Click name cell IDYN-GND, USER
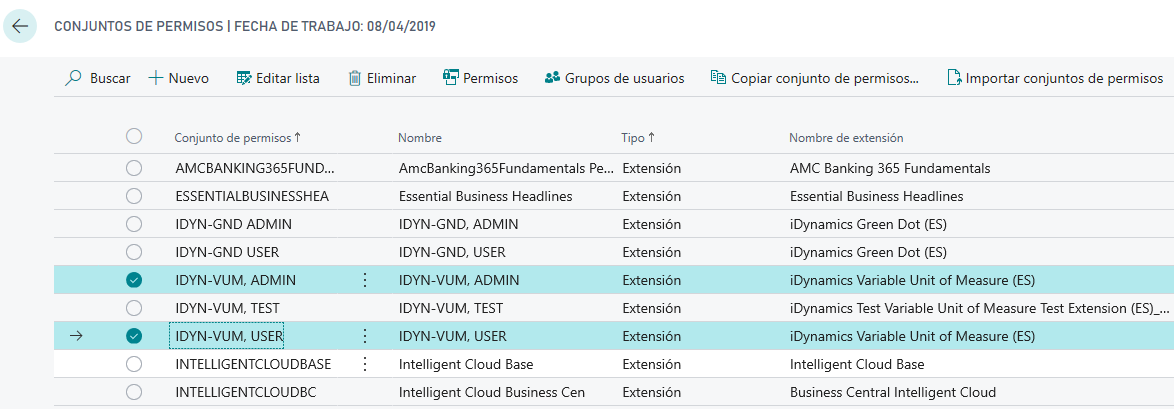1174x409 pixels. pyautogui.click(x=451, y=252)
